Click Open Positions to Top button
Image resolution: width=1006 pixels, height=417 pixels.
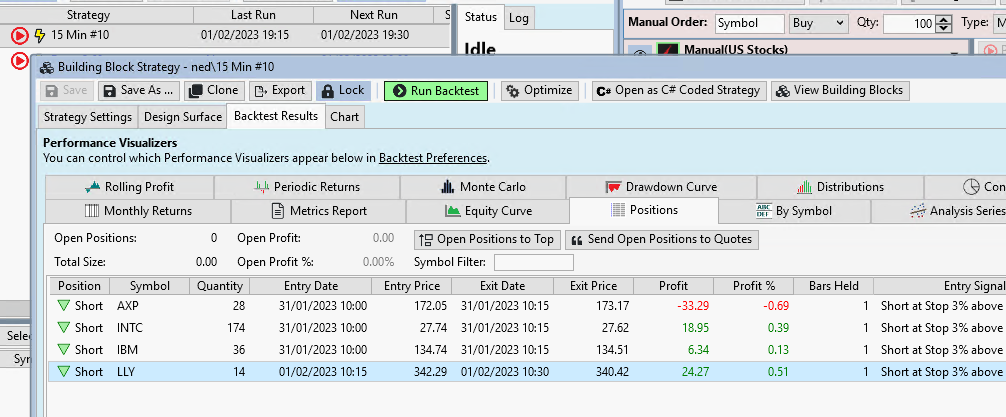tap(487, 239)
